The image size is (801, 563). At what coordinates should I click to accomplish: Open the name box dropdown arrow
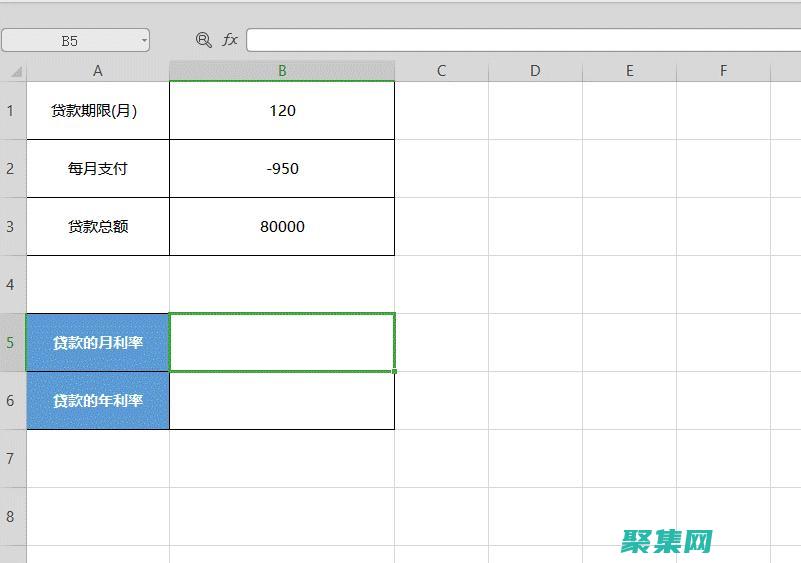(x=144, y=41)
